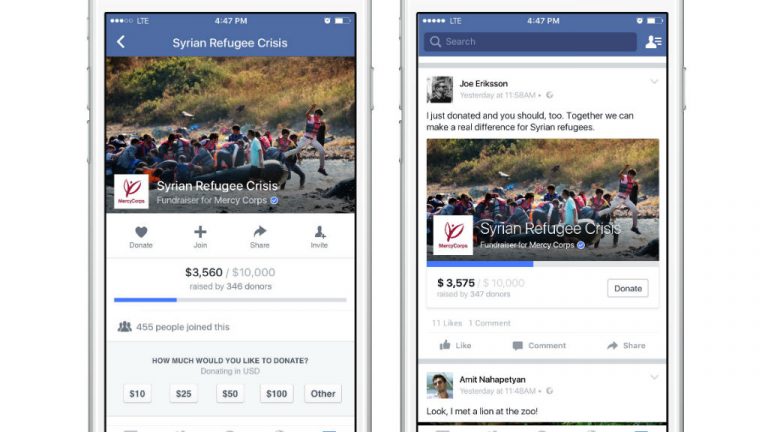The height and width of the screenshot is (432, 768).
Task: Select the $10 donation amount
Action: coord(137,393)
